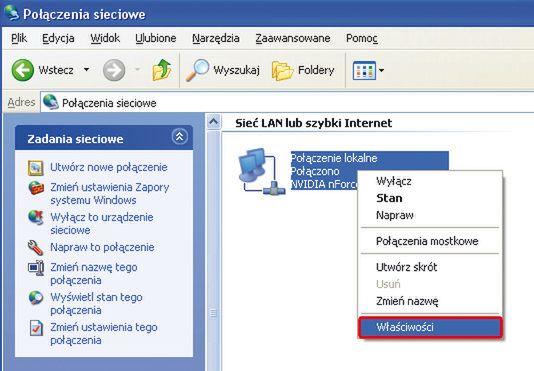
Task: Open the Plik menu
Action: [19, 38]
